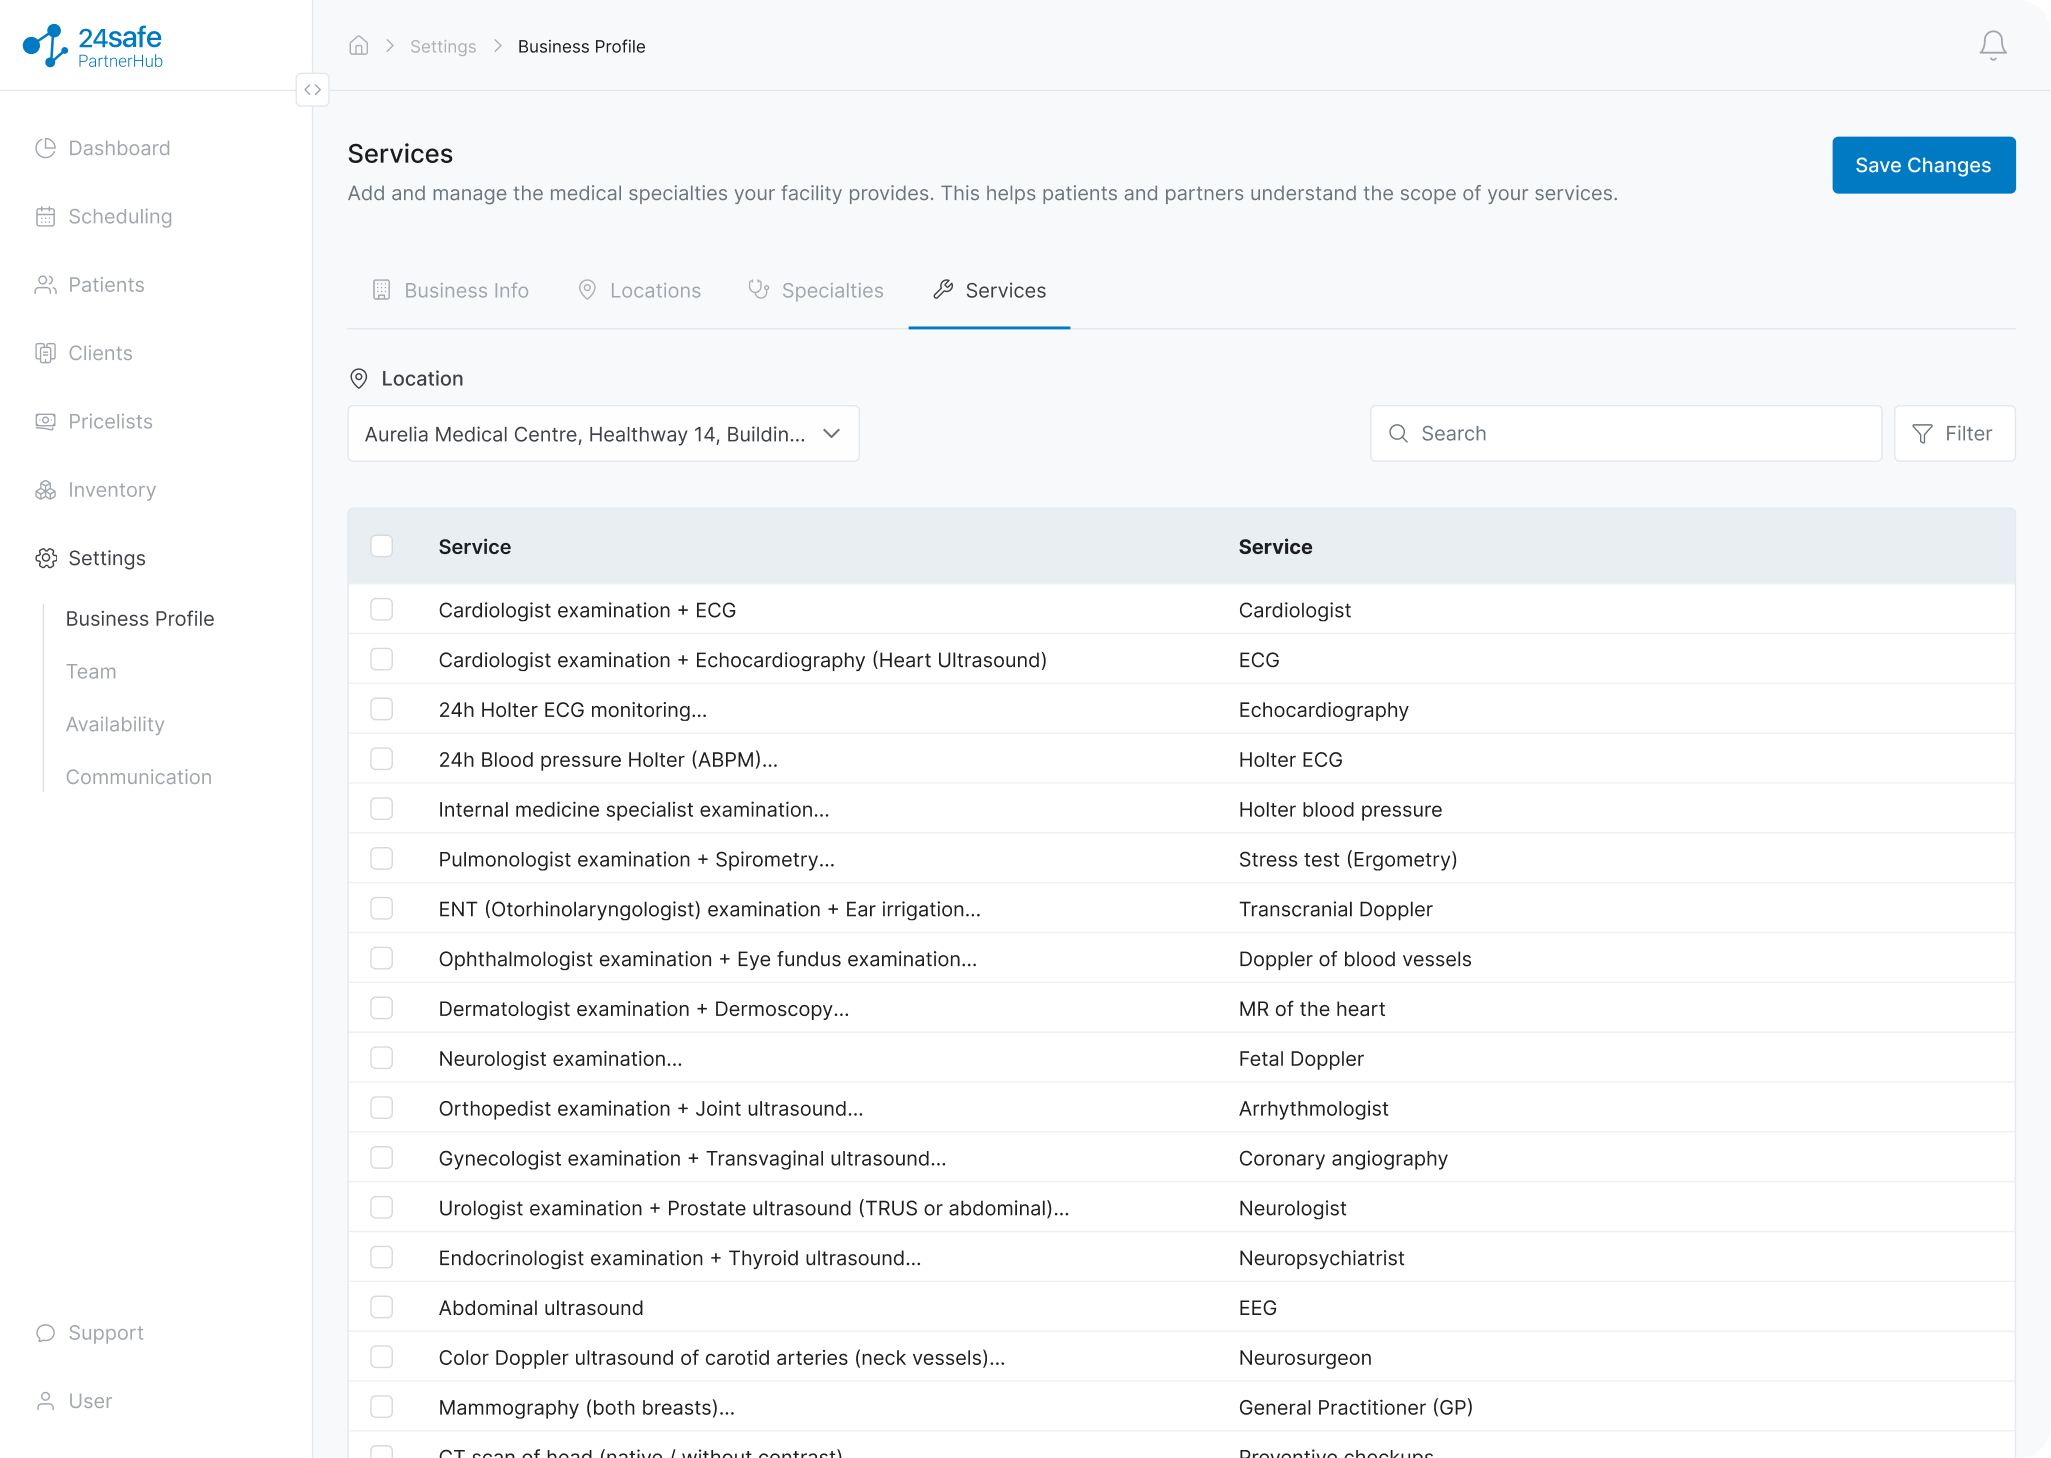Click the Save Changes button

(1923, 165)
